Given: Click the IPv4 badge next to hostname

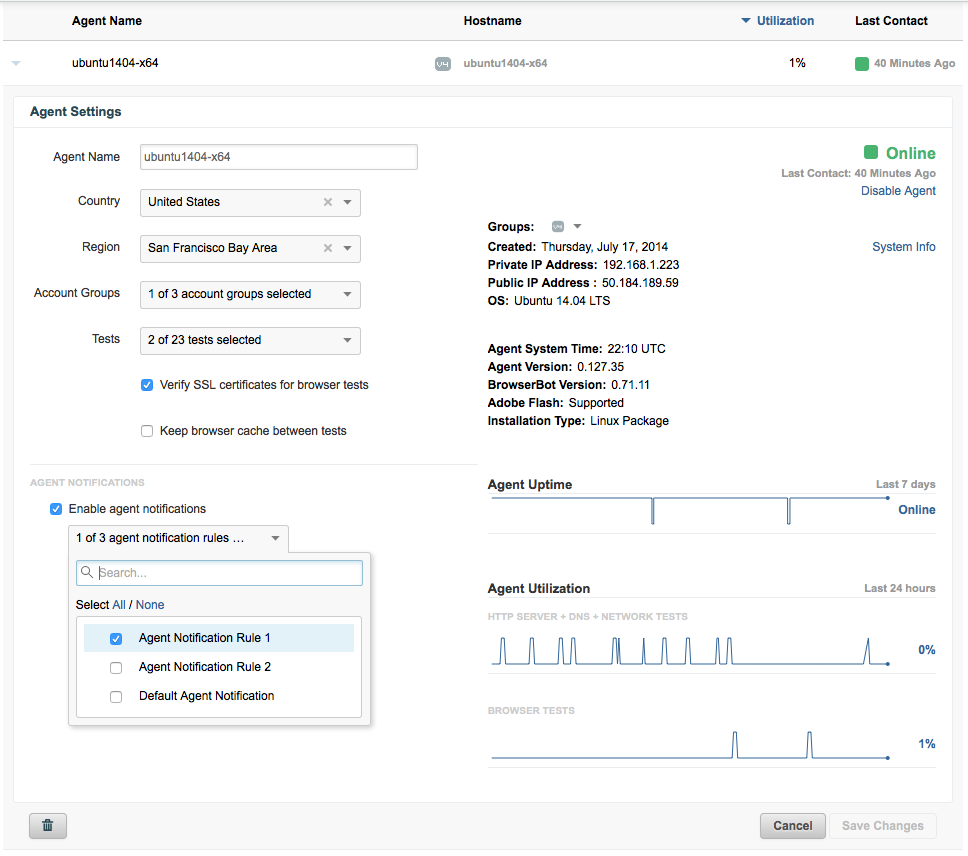Looking at the screenshot, I should [443, 64].
